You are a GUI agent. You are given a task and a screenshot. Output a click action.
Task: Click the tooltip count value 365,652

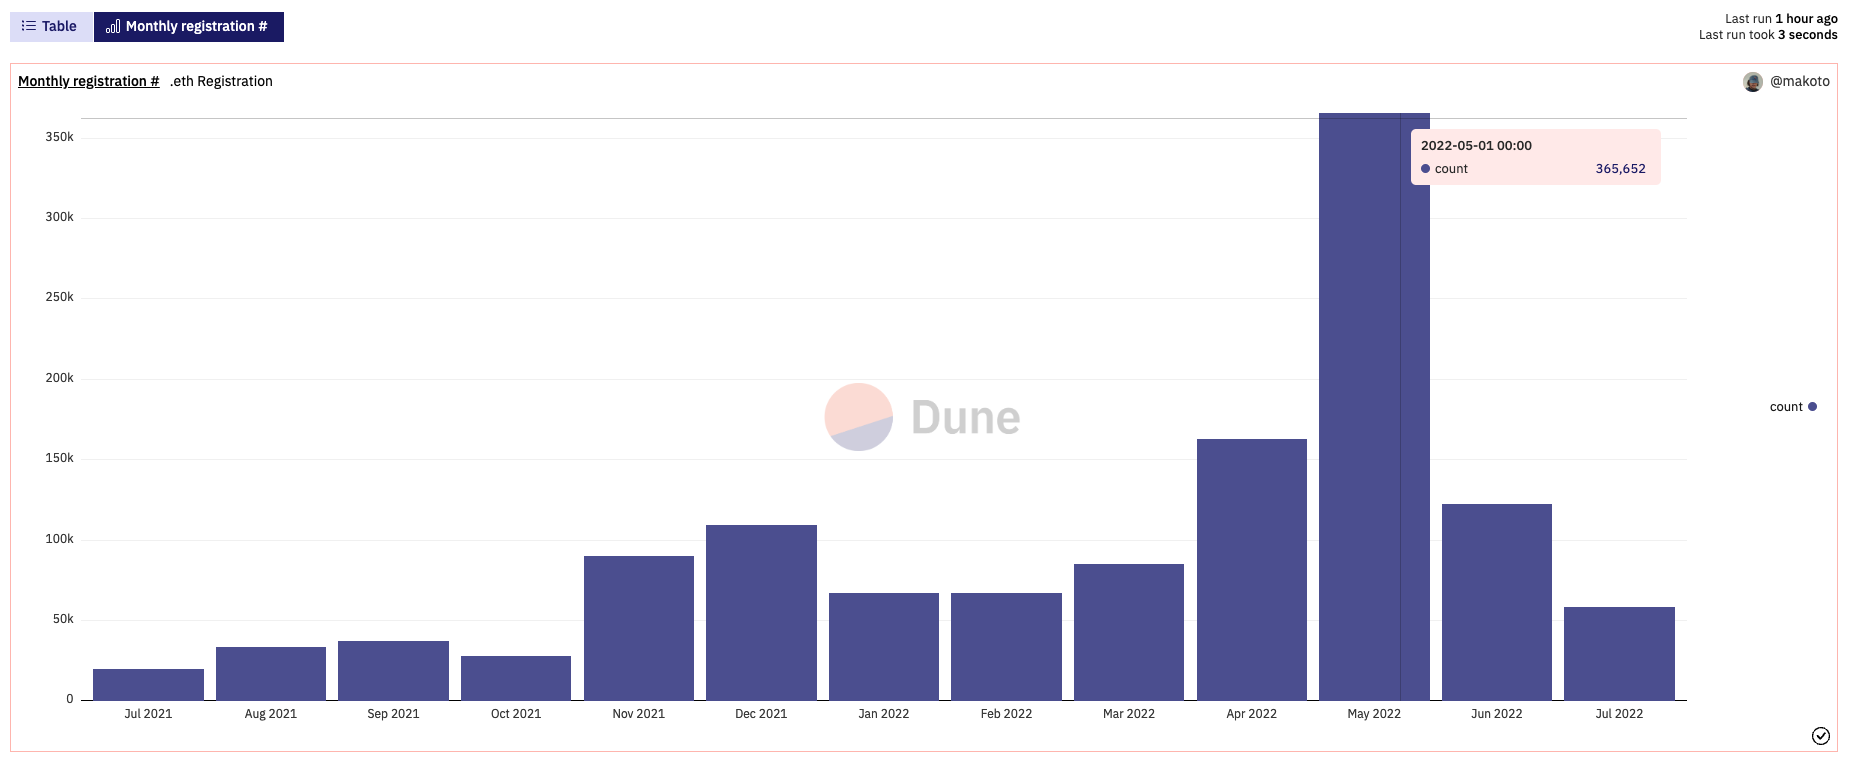click(x=1620, y=169)
